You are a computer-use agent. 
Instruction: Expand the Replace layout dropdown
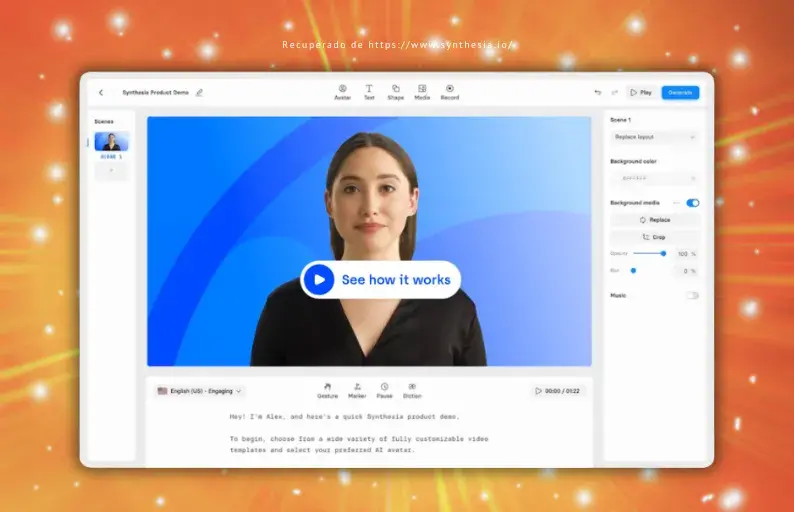coord(655,137)
